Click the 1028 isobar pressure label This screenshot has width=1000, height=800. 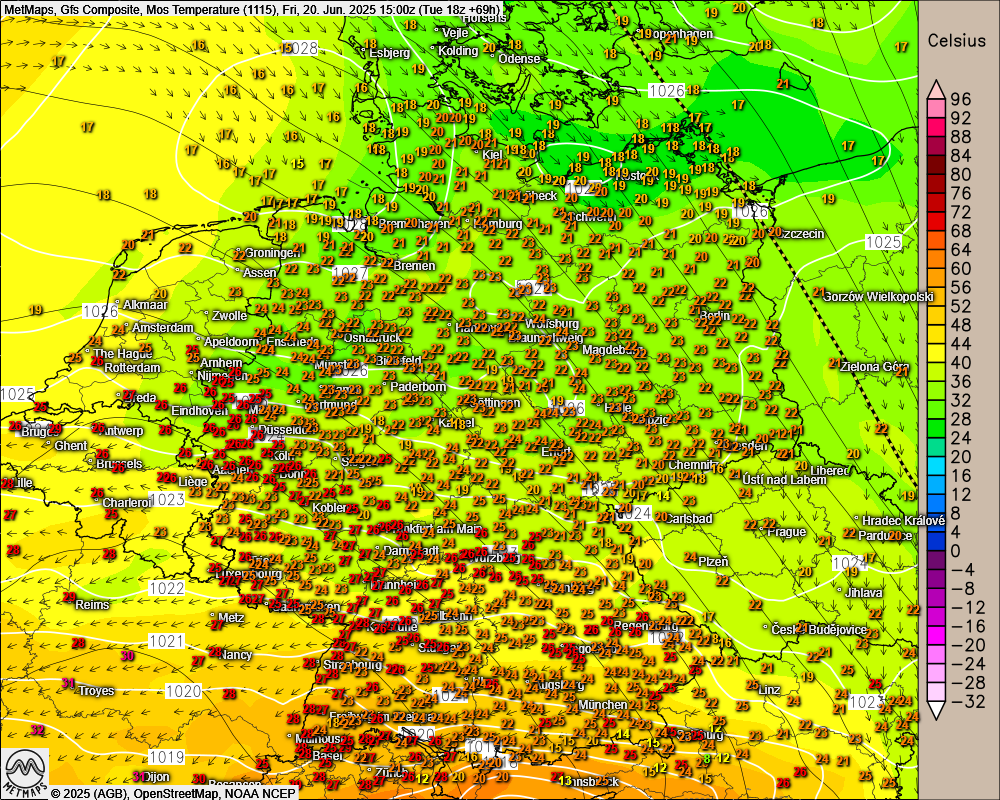300,48
